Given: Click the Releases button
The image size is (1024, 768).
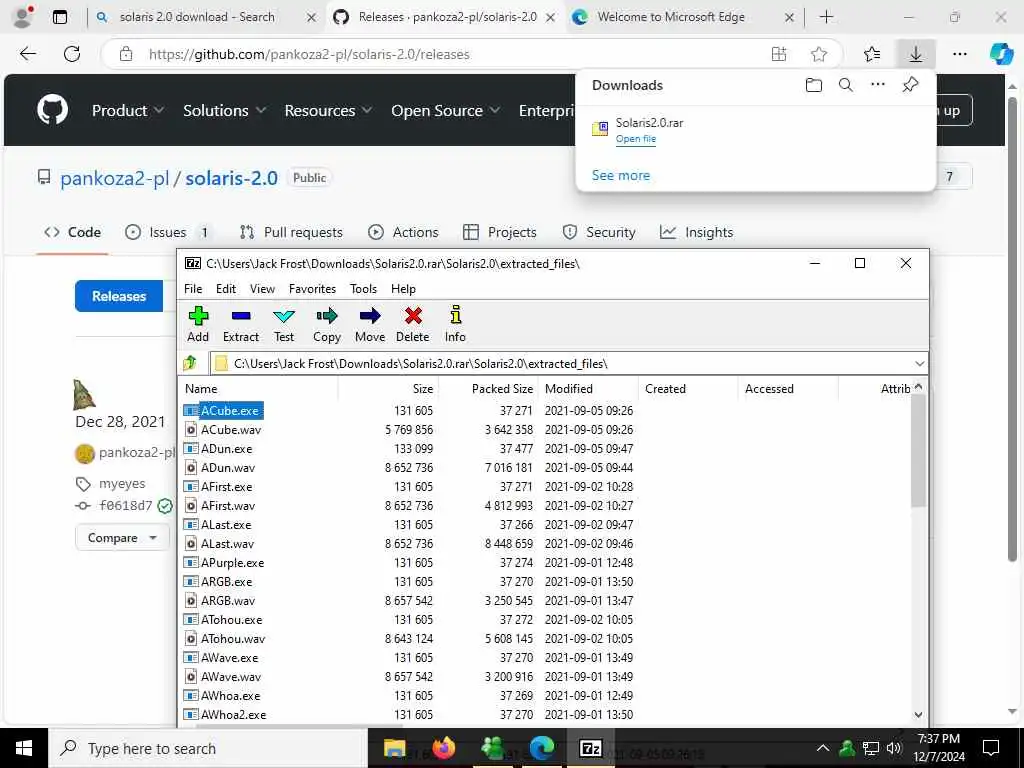Looking at the screenshot, I should pos(119,296).
